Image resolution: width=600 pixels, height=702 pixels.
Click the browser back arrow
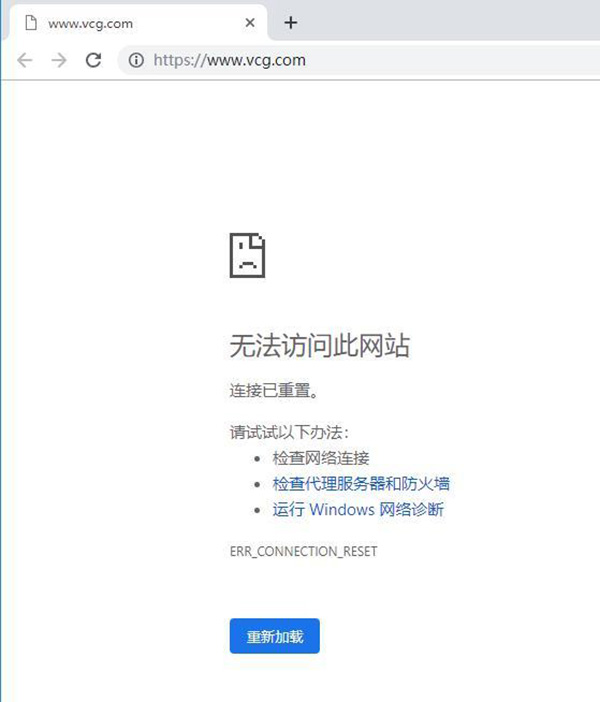tap(25, 60)
